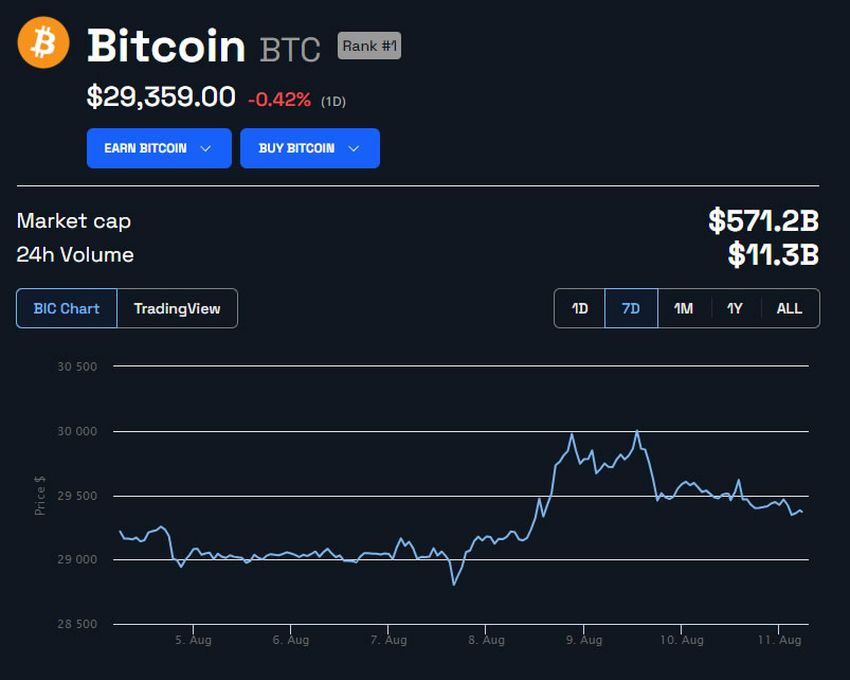Open the Earn Bitcoin dropdown chevron
Screen dimensions: 850x680
(x=205, y=149)
